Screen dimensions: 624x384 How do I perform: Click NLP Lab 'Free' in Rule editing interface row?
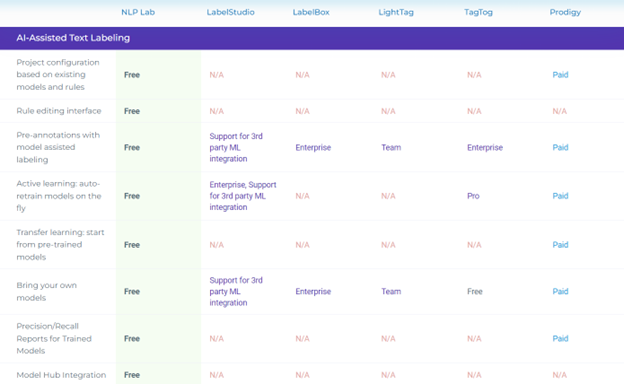(x=132, y=111)
